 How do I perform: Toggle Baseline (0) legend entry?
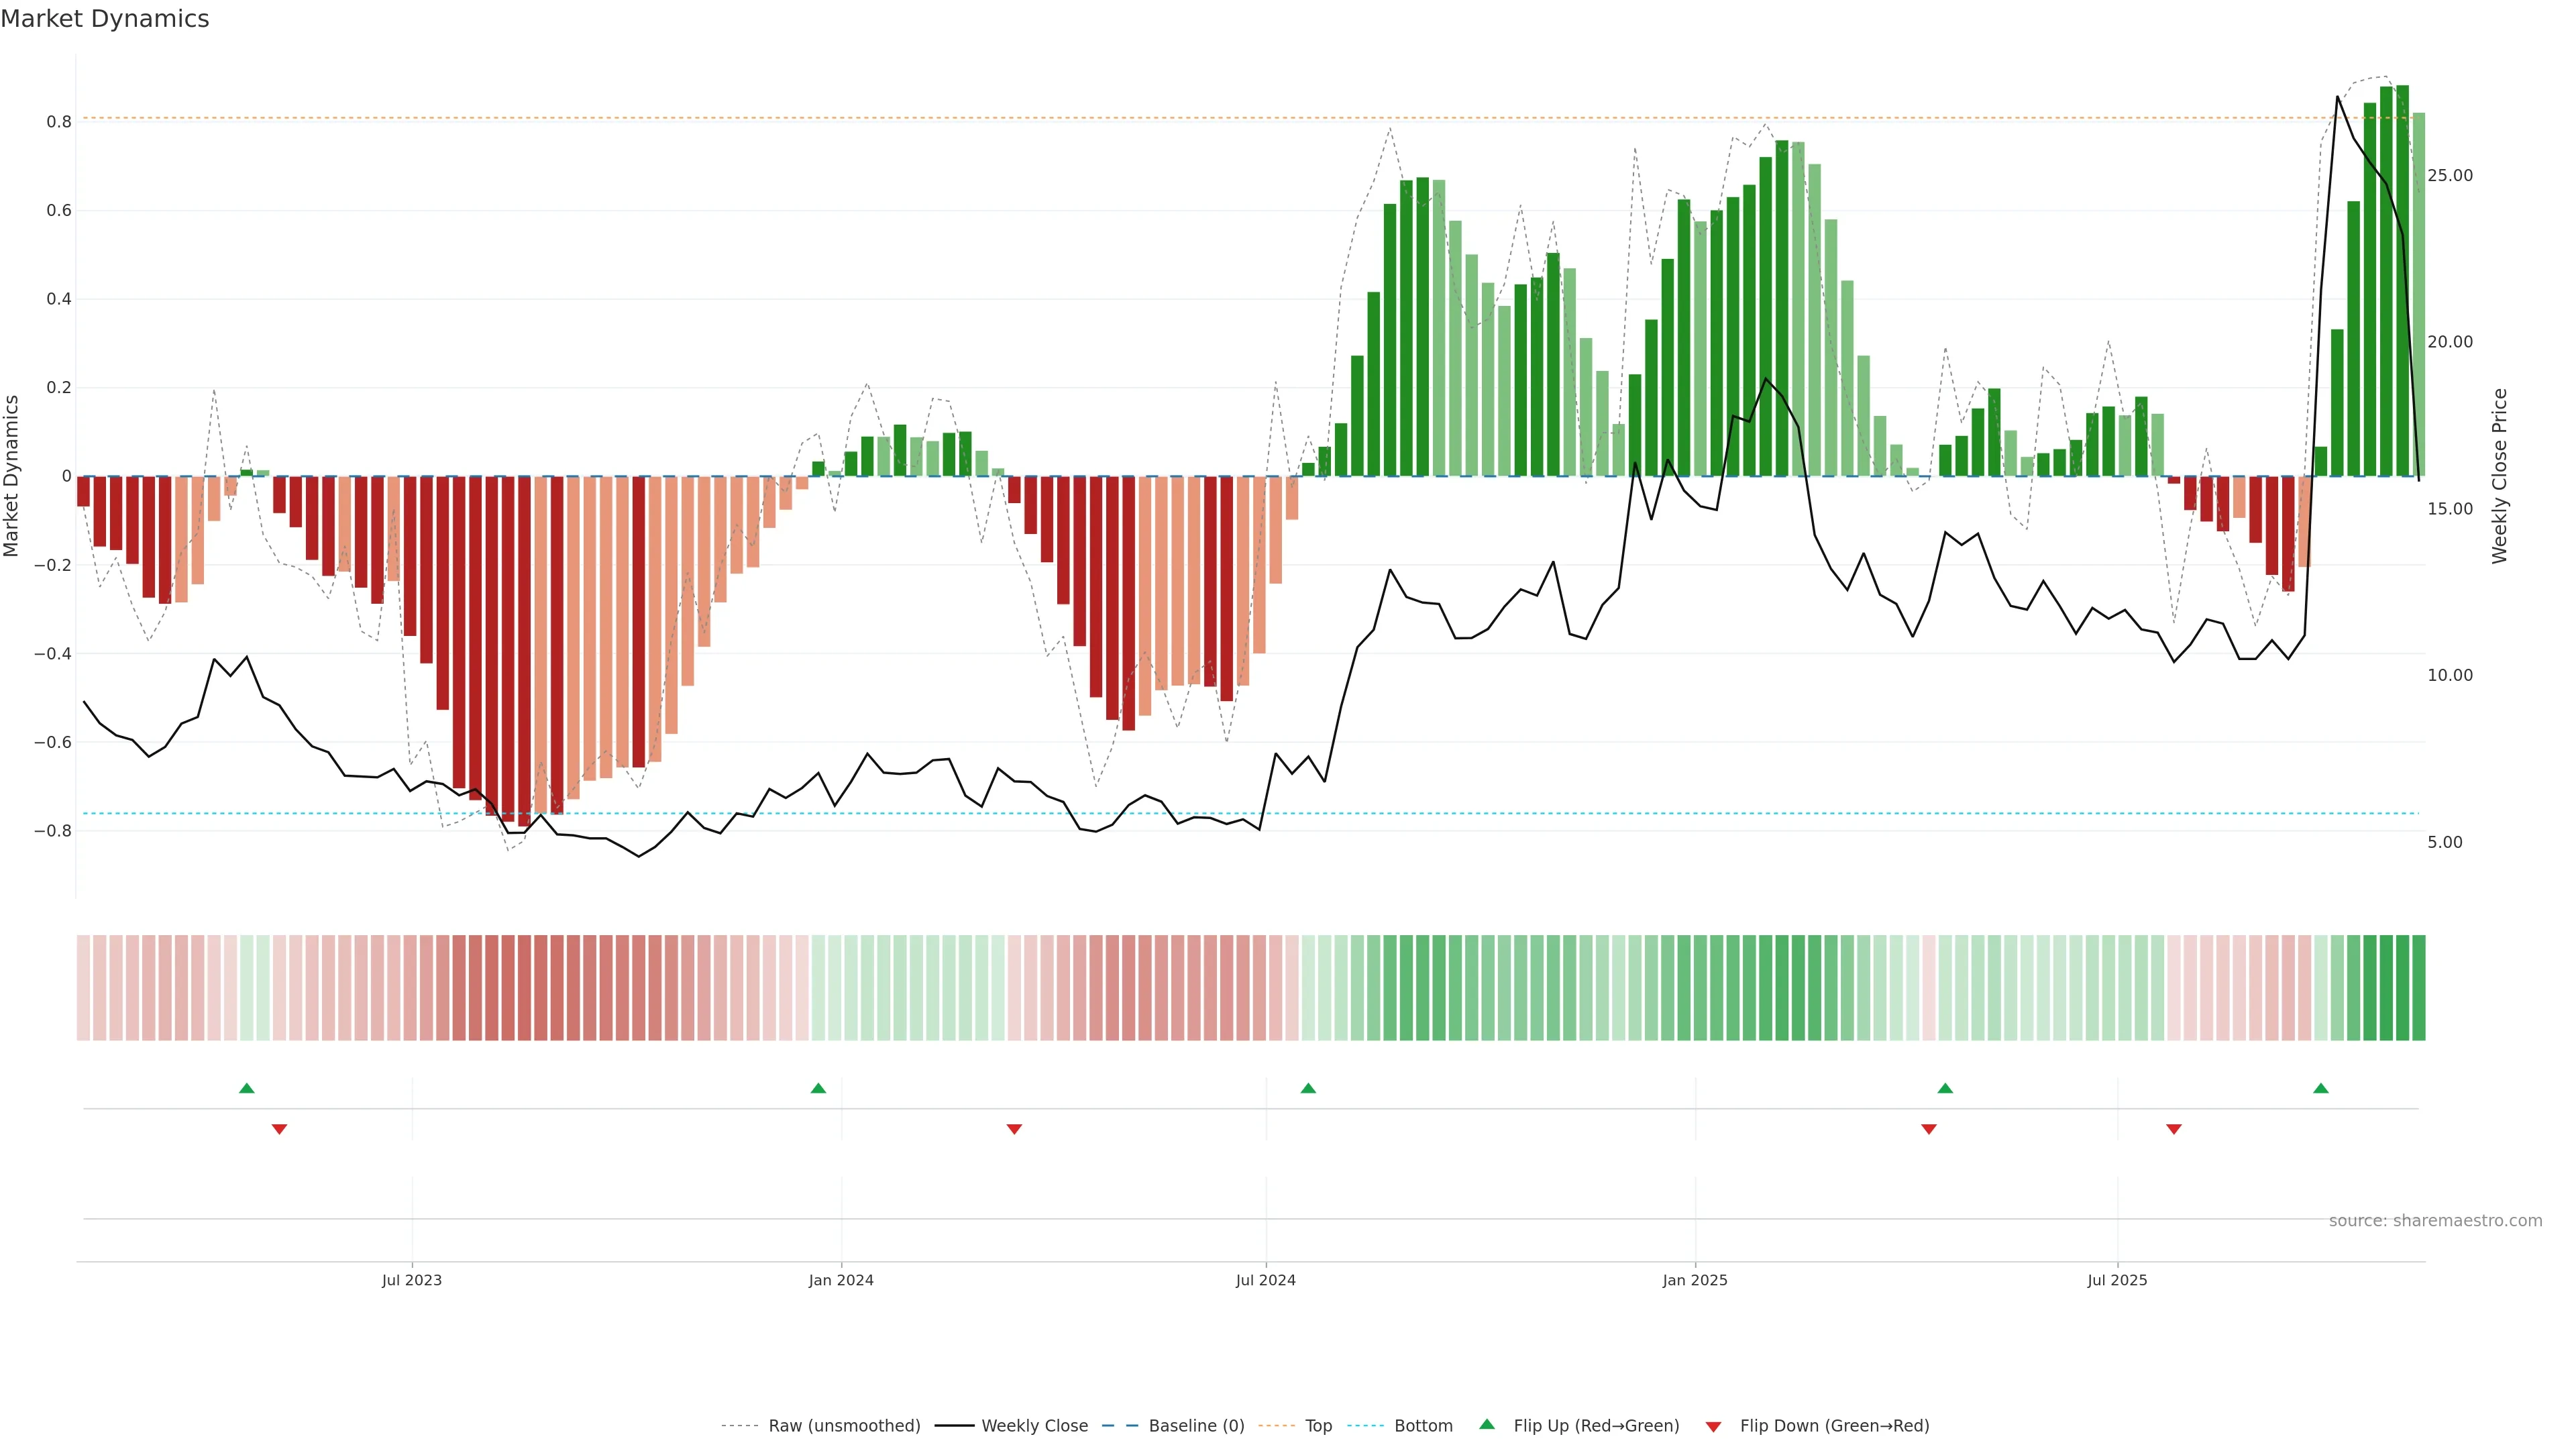(x=1196, y=1426)
